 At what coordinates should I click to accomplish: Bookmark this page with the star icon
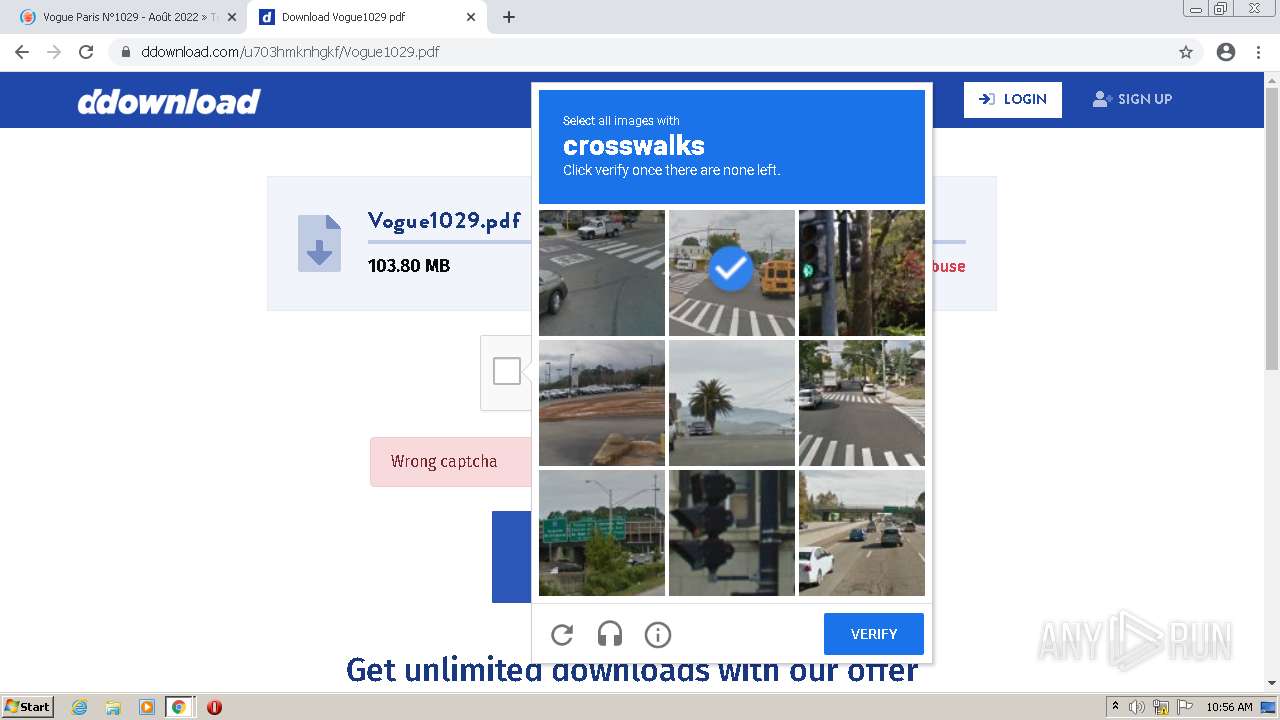(1186, 52)
